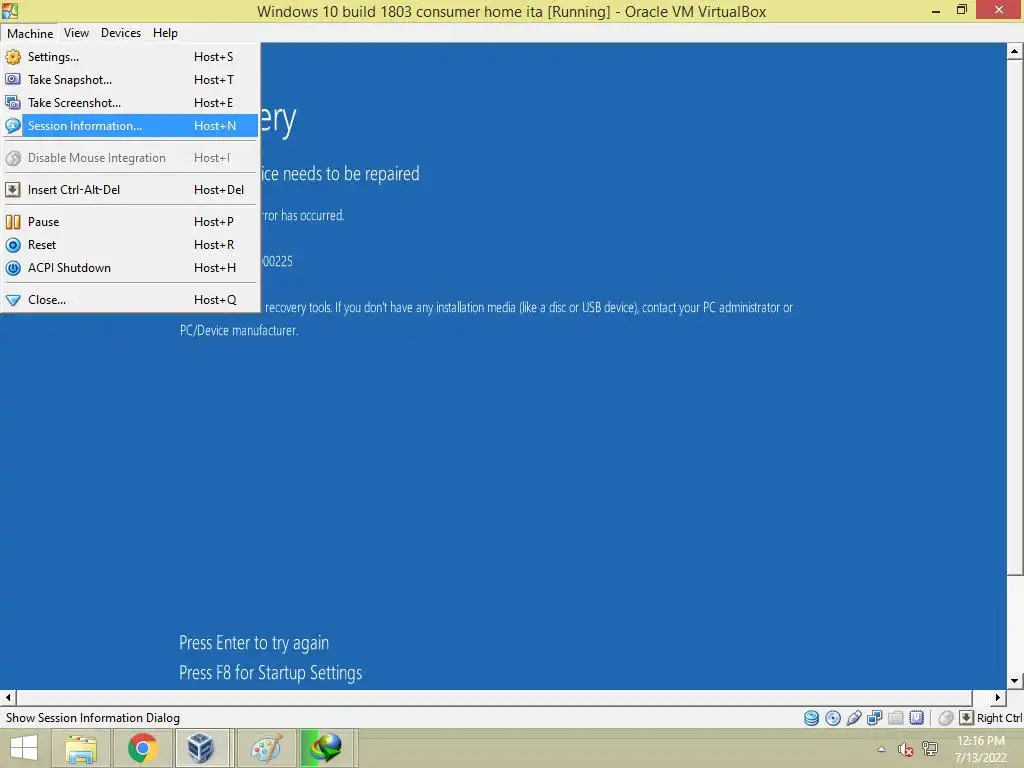Click the vertical scrollbar down arrow
Screen dimensions: 1024x768
point(1015,681)
